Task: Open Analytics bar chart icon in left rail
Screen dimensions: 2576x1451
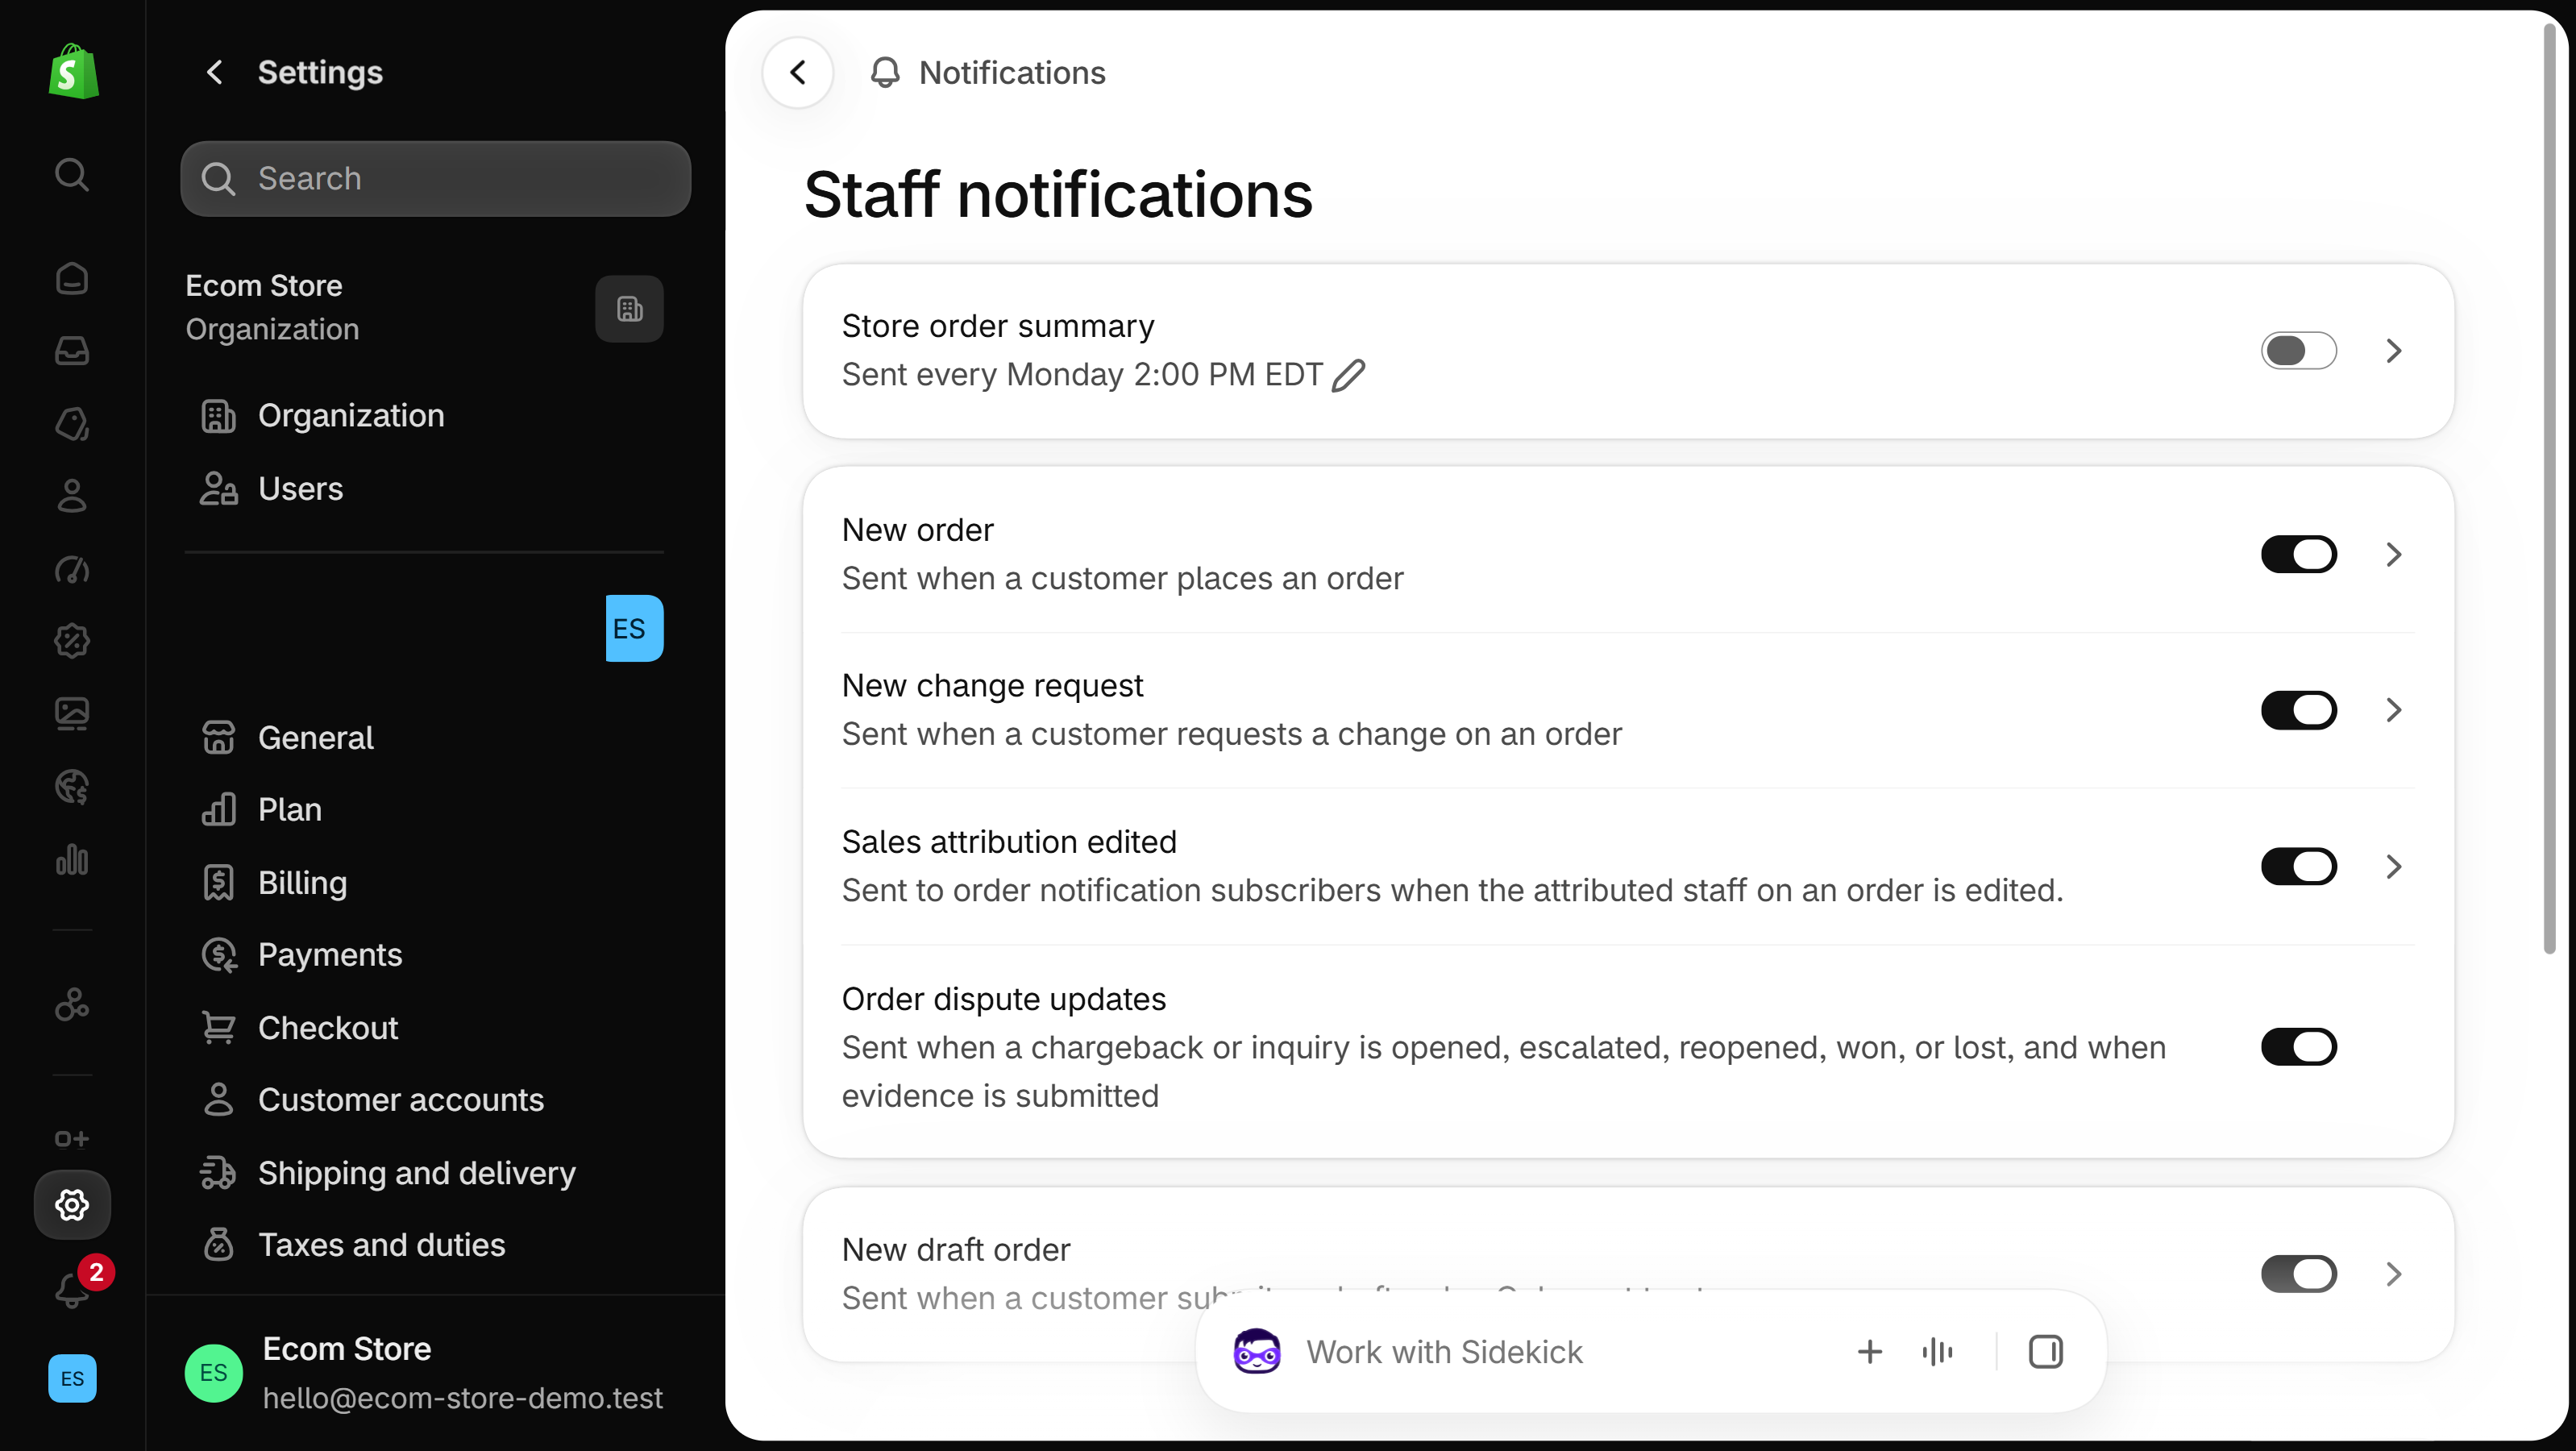Action: point(72,860)
